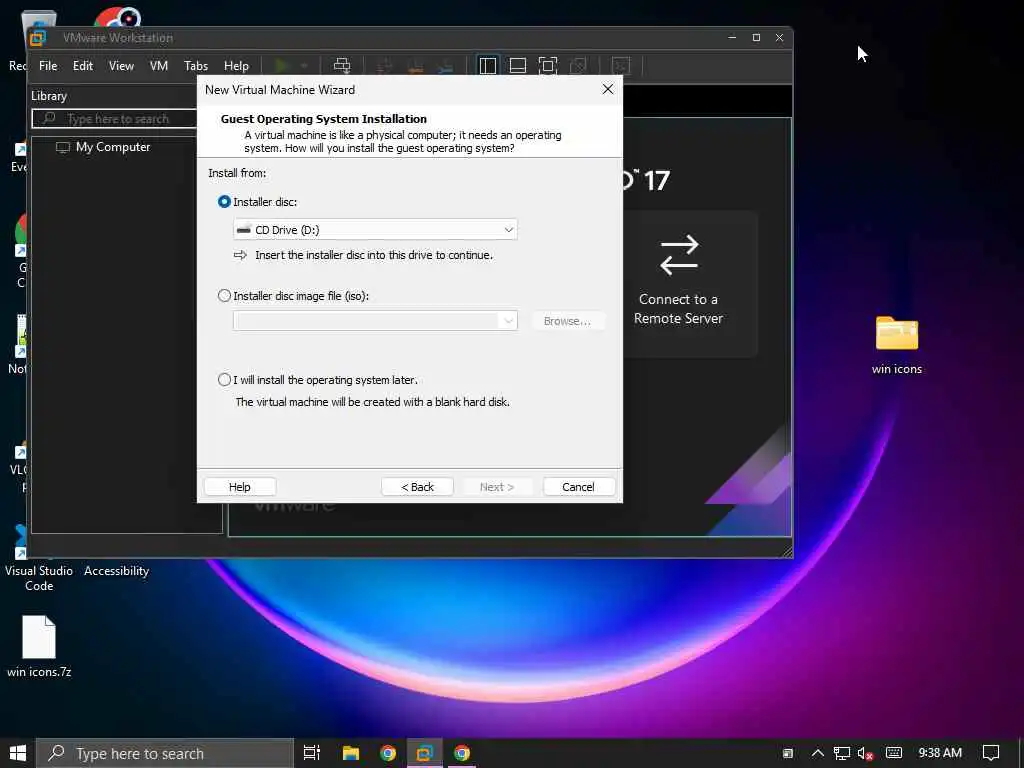Screen dimensions: 1024x768
Task: Select My Computer in the Library tree
Action: pyautogui.click(x=112, y=147)
